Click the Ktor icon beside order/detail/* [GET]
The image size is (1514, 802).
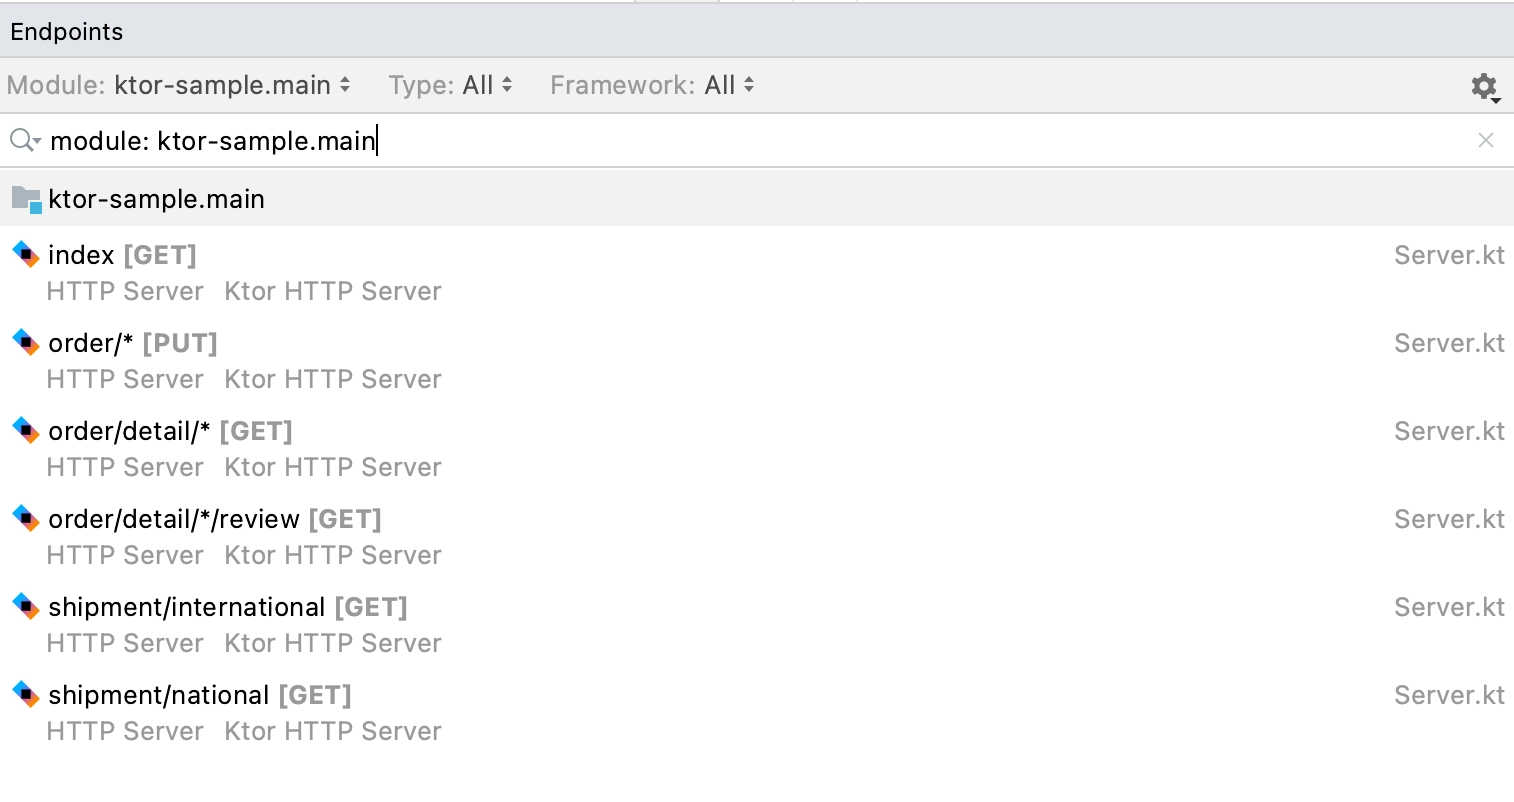pyautogui.click(x=26, y=430)
